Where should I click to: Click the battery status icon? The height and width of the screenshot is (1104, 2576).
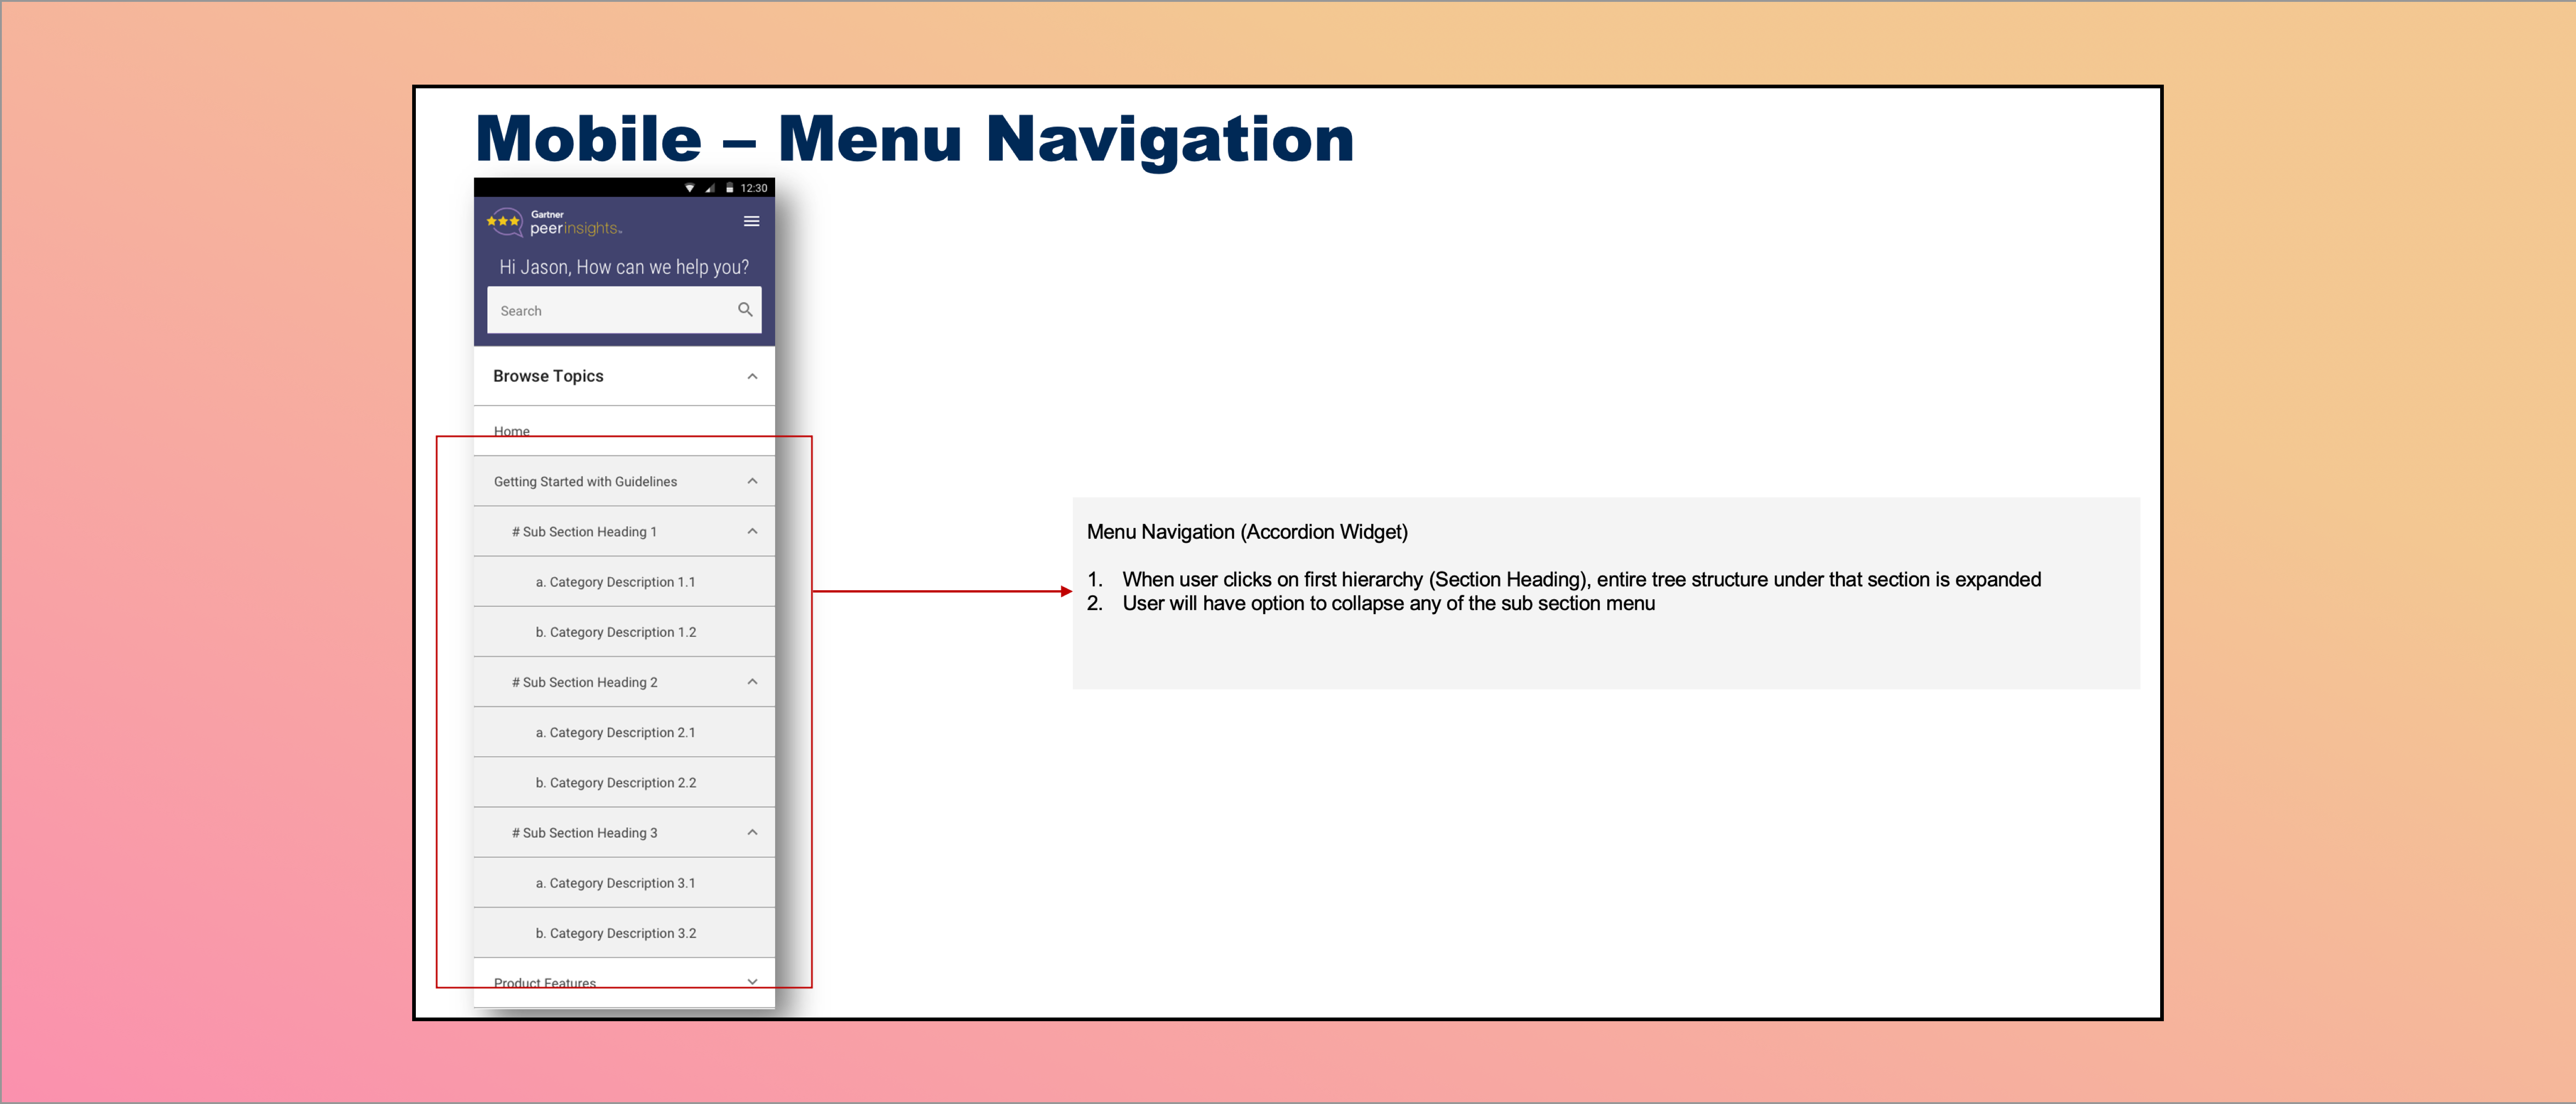click(x=730, y=188)
